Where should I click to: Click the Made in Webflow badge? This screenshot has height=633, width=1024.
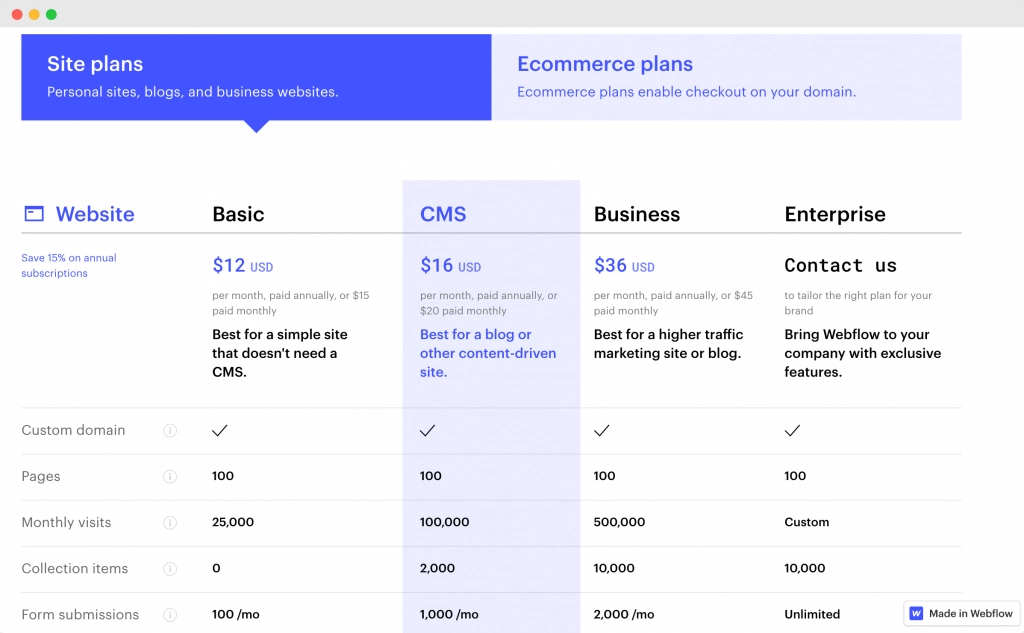point(961,613)
